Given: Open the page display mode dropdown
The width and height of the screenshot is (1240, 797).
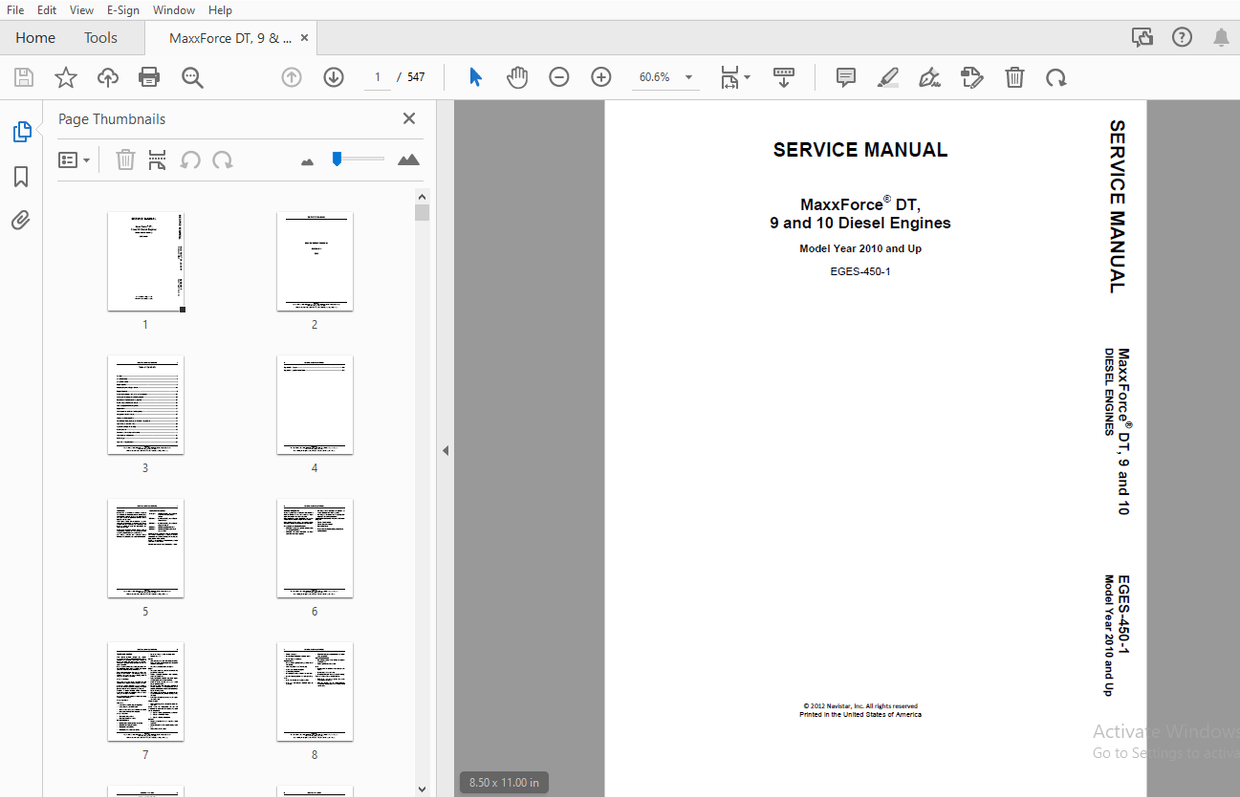Looking at the screenshot, I should (x=735, y=77).
